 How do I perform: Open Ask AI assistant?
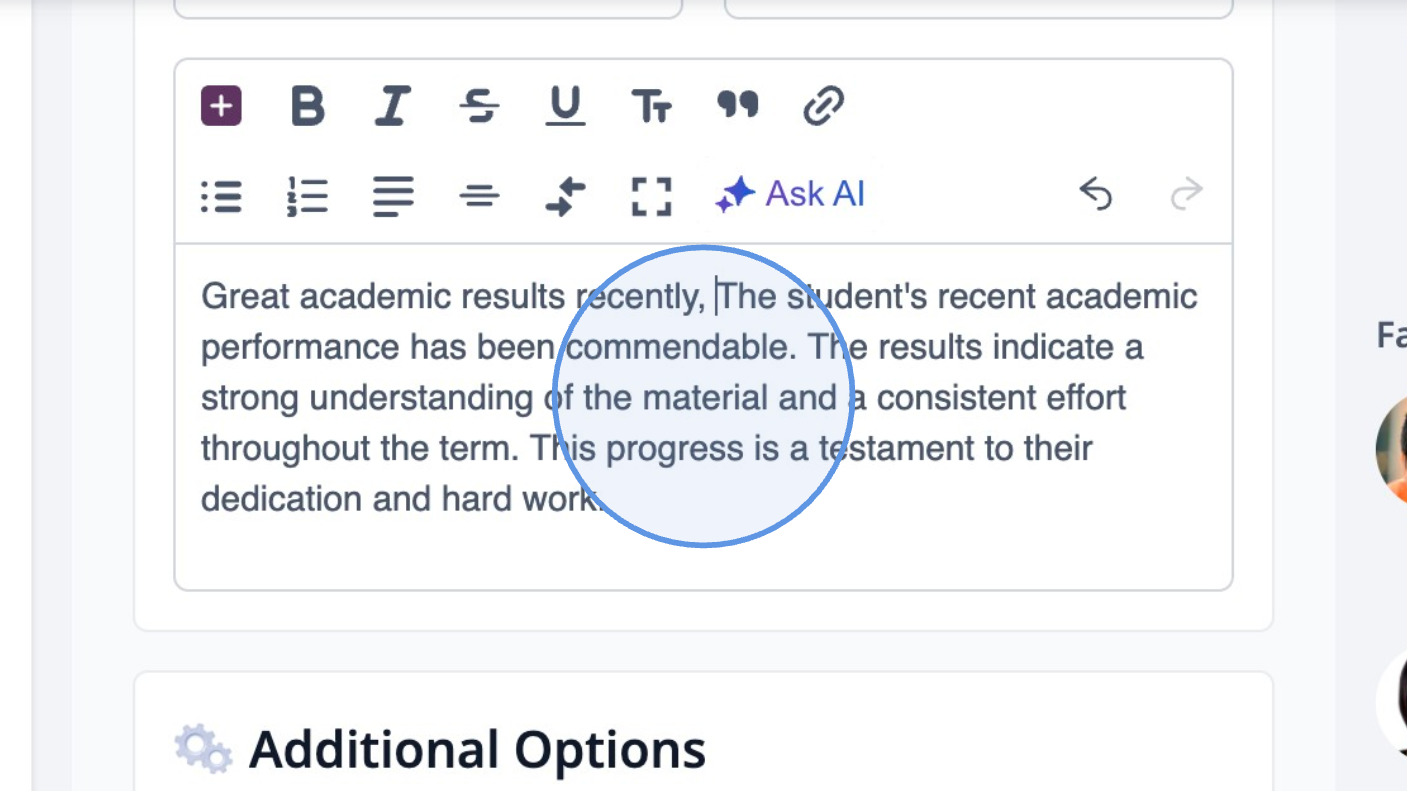pyautogui.click(x=790, y=194)
